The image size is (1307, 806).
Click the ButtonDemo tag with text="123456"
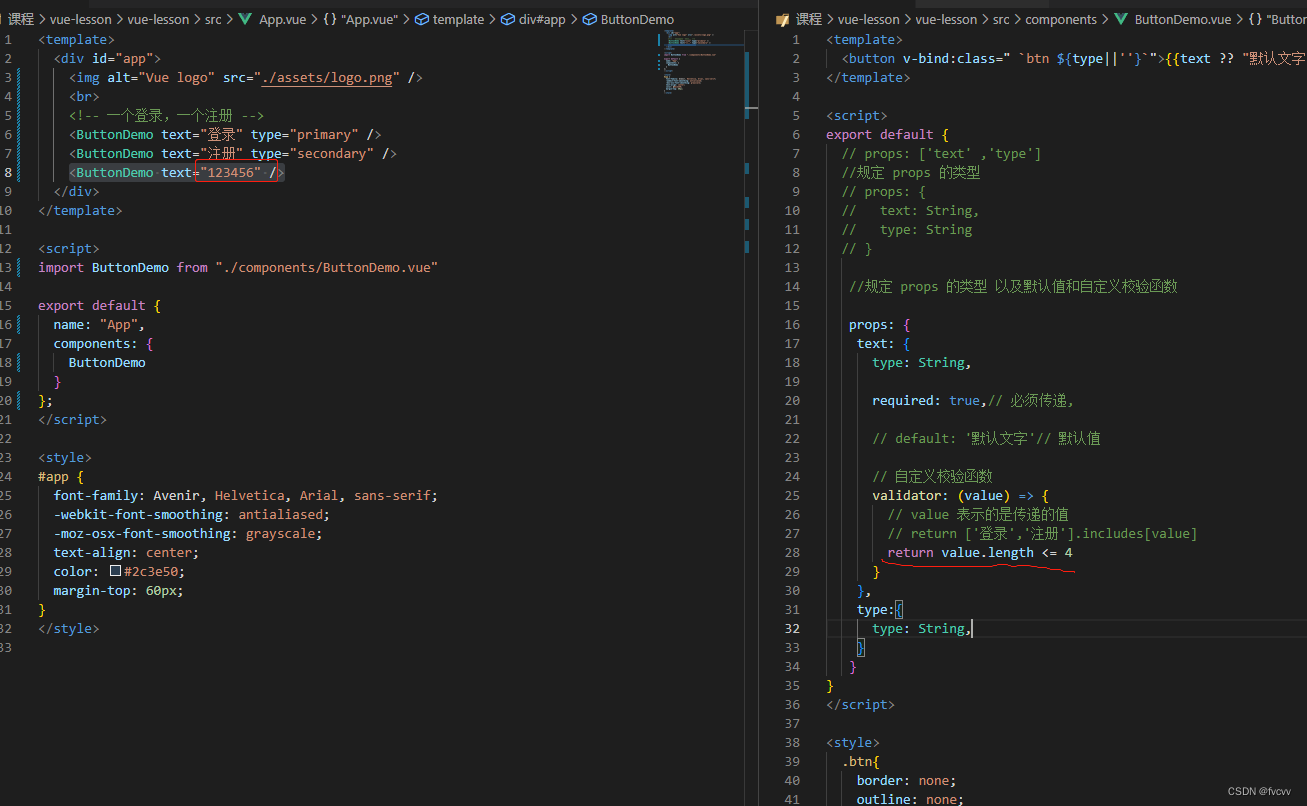pyautogui.click(x=177, y=172)
